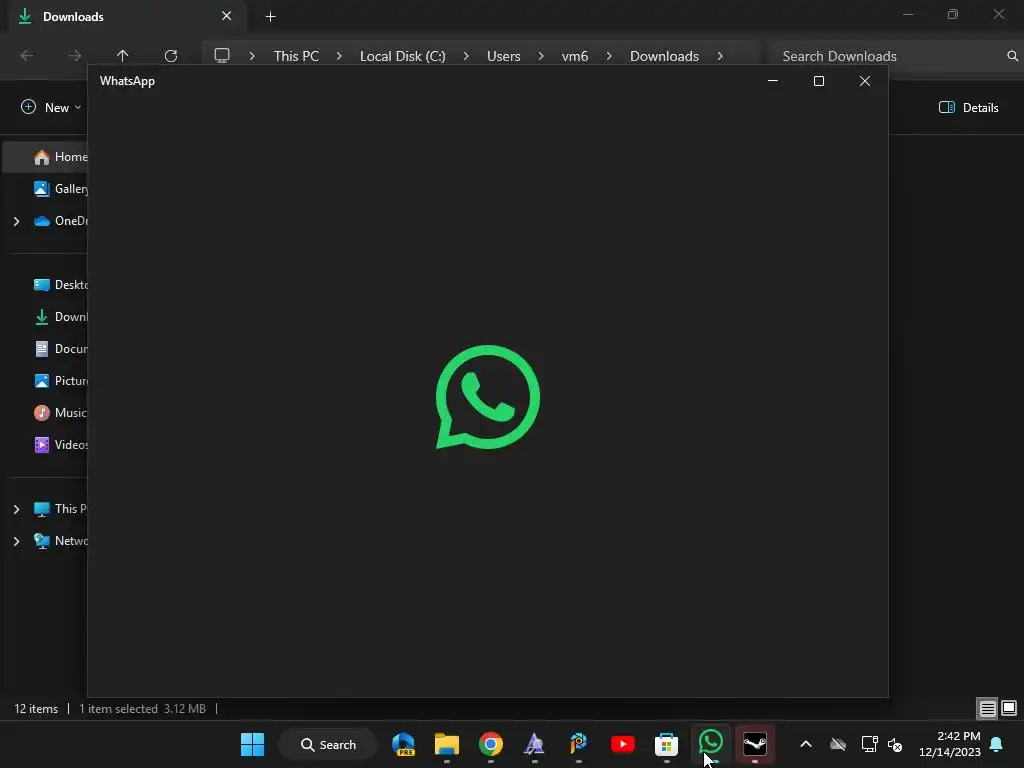Go back in File Explorer
The image size is (1024, 768).
(27, 56)
